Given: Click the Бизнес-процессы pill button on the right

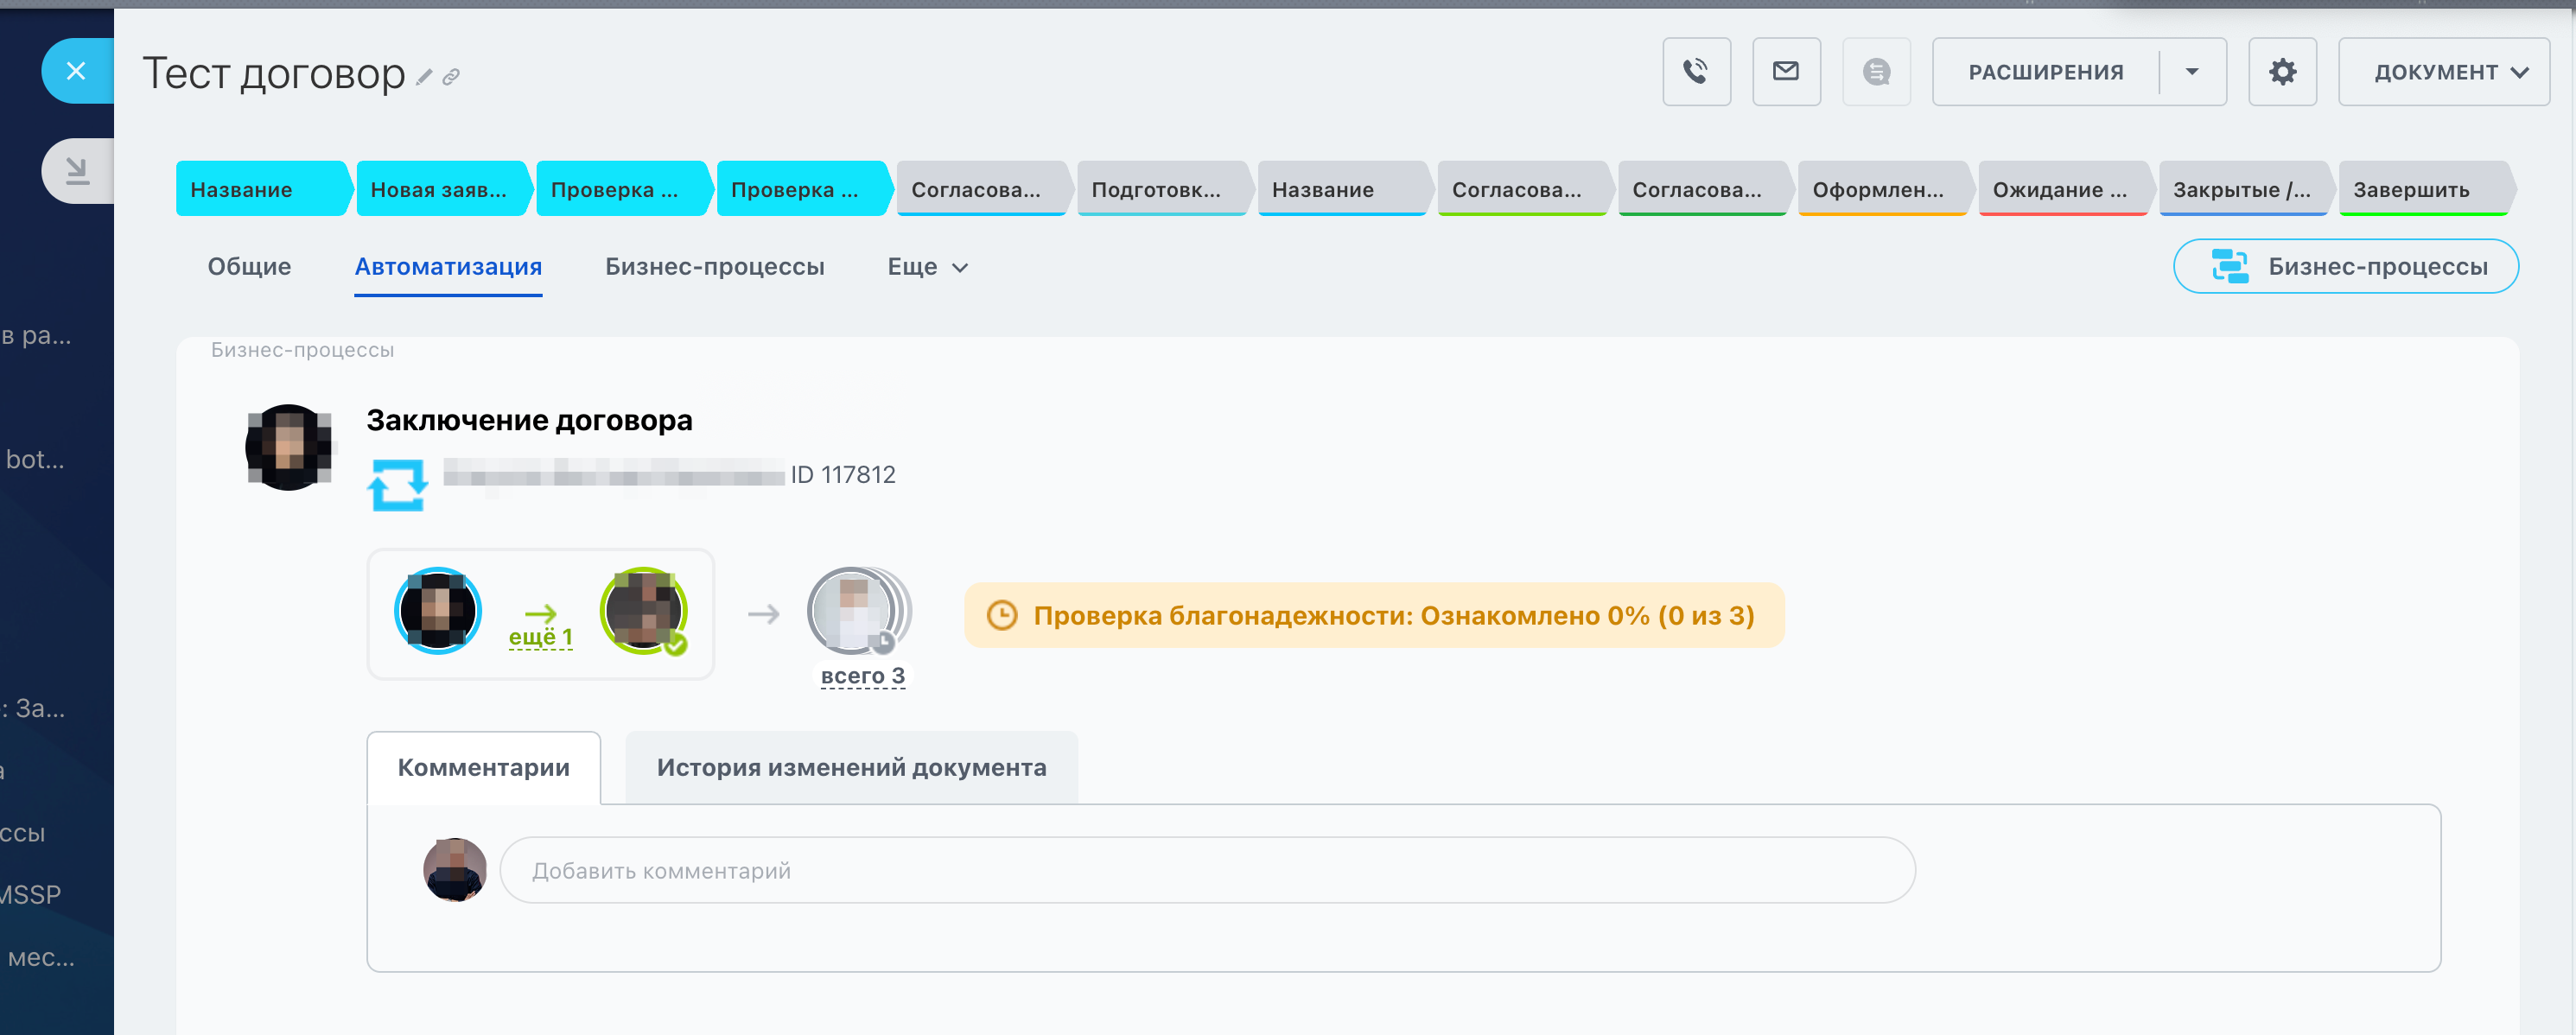Looking at the screenshot, I should pos(2345,267).
